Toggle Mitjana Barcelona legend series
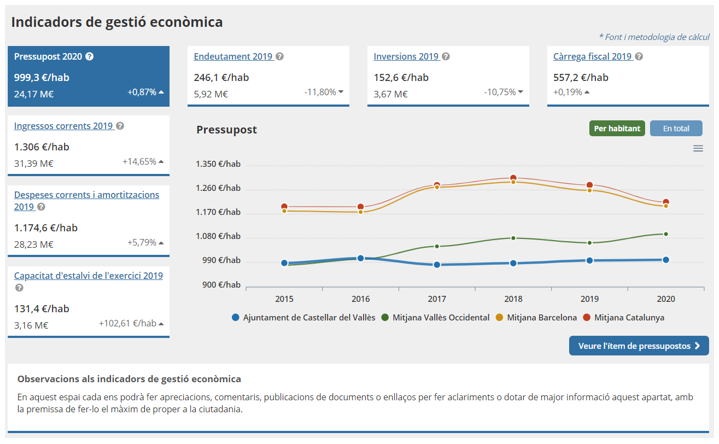The height and width of the screenshot is (444, 719). 541,318
